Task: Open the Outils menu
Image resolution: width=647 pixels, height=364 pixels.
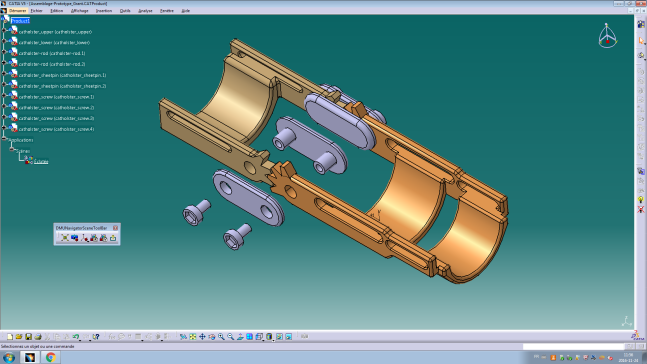Action: tap(125, 11)
